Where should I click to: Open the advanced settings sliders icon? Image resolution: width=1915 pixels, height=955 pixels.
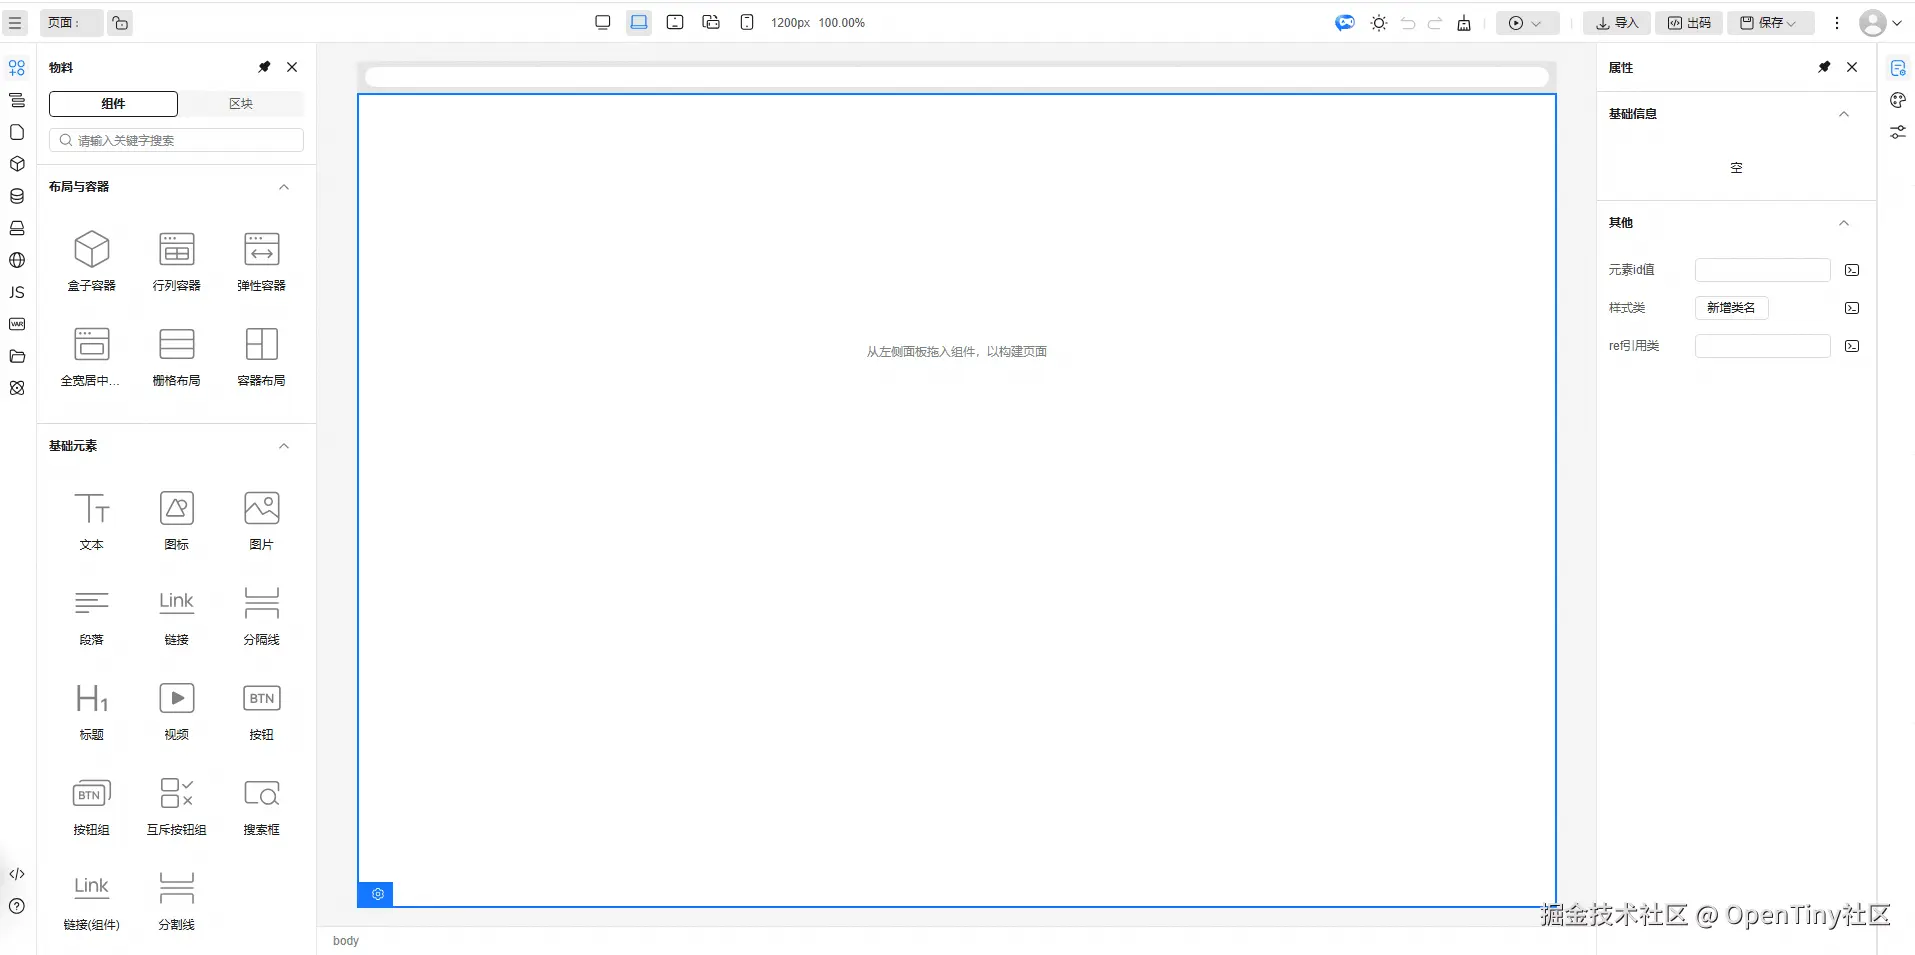1898,132
